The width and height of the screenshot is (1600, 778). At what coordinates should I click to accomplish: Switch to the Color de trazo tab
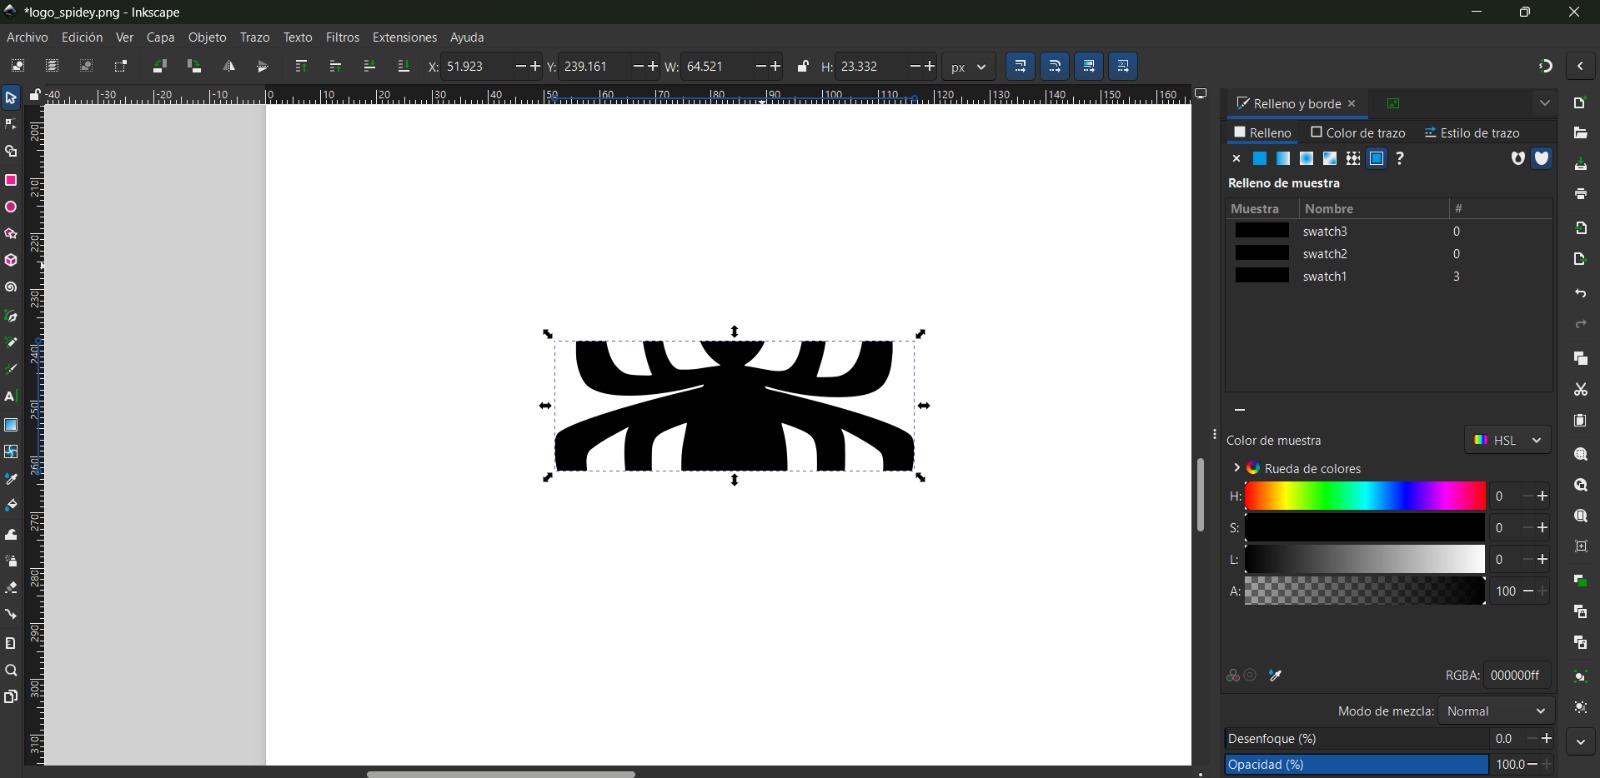pos(1358,133)
